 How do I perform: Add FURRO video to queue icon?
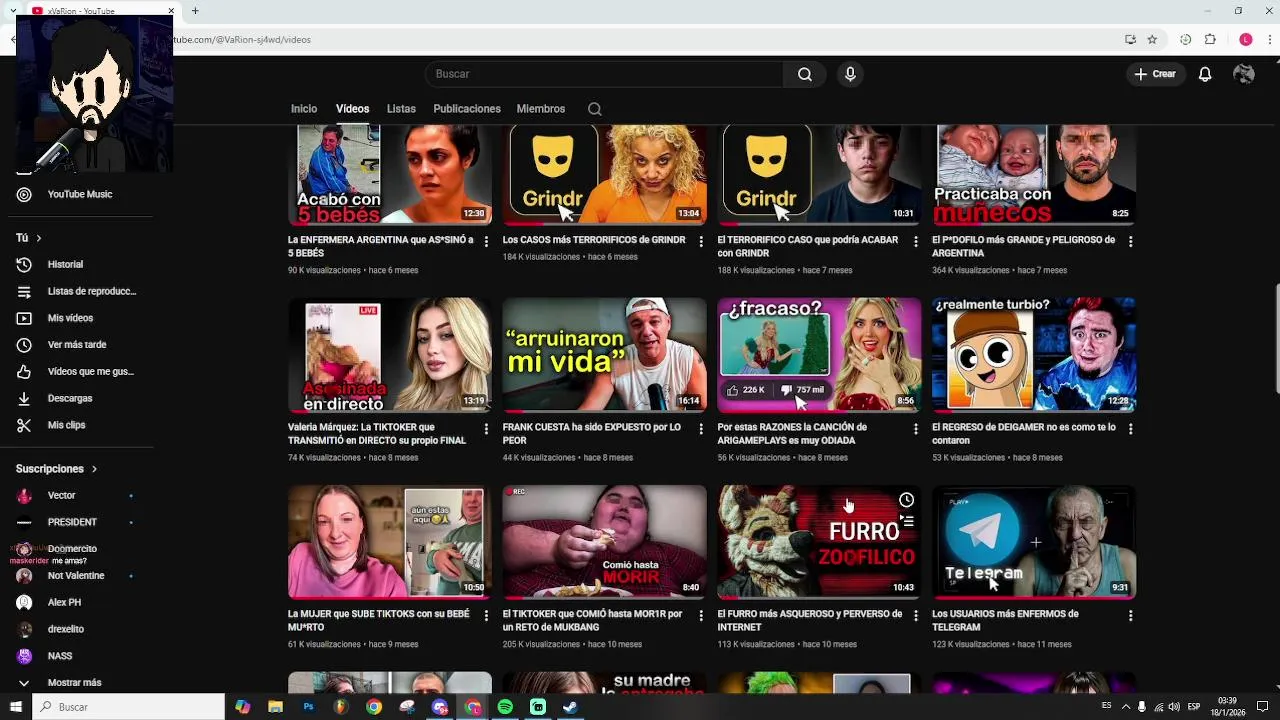click(x=906, y=521)
